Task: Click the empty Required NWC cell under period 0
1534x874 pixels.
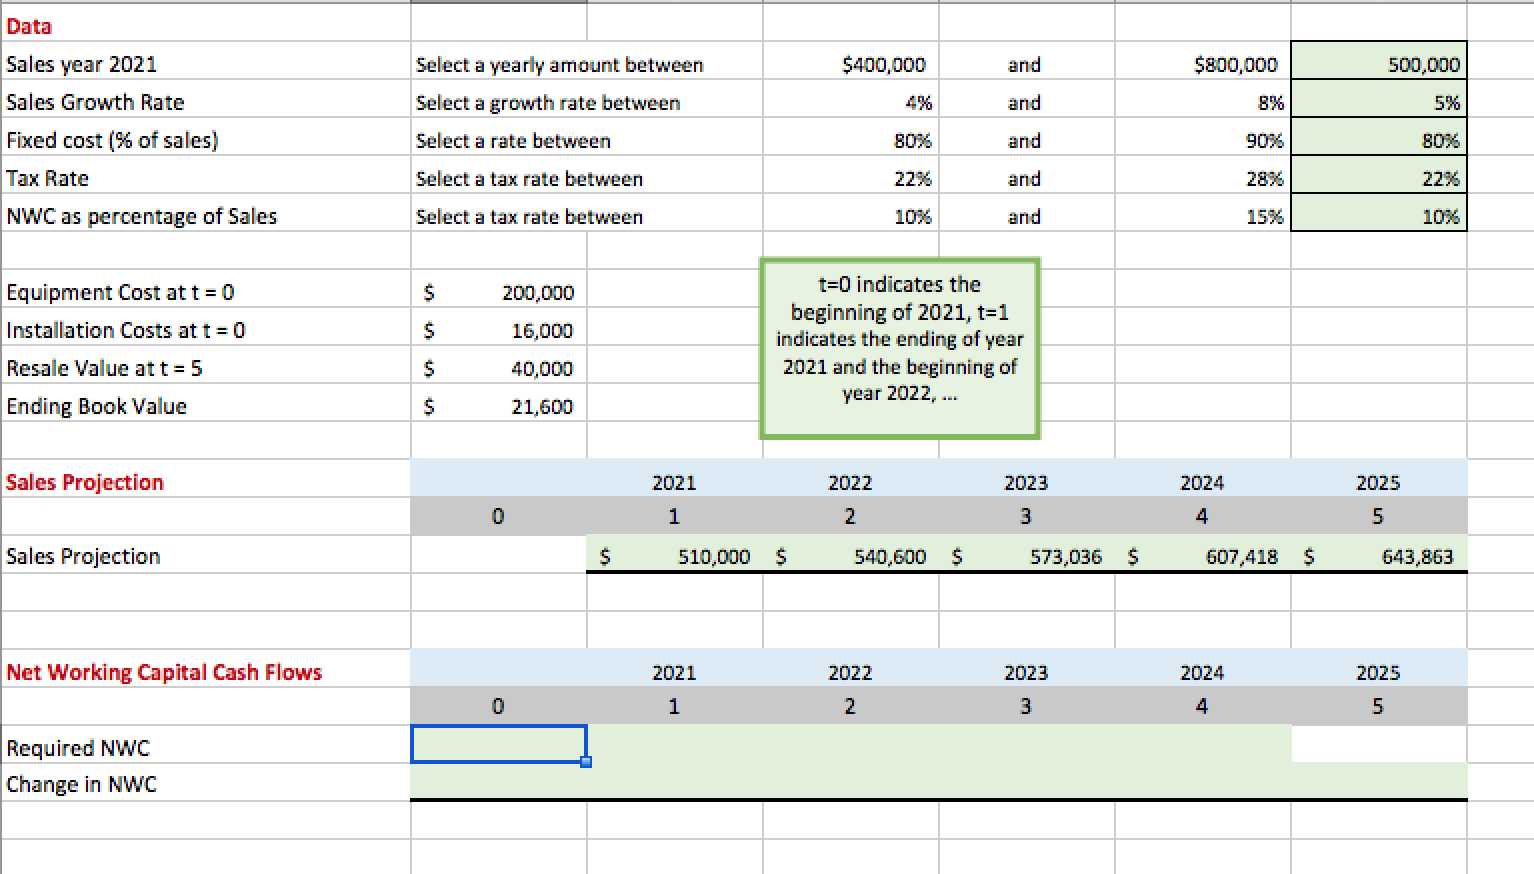Action: pos(497,743)
